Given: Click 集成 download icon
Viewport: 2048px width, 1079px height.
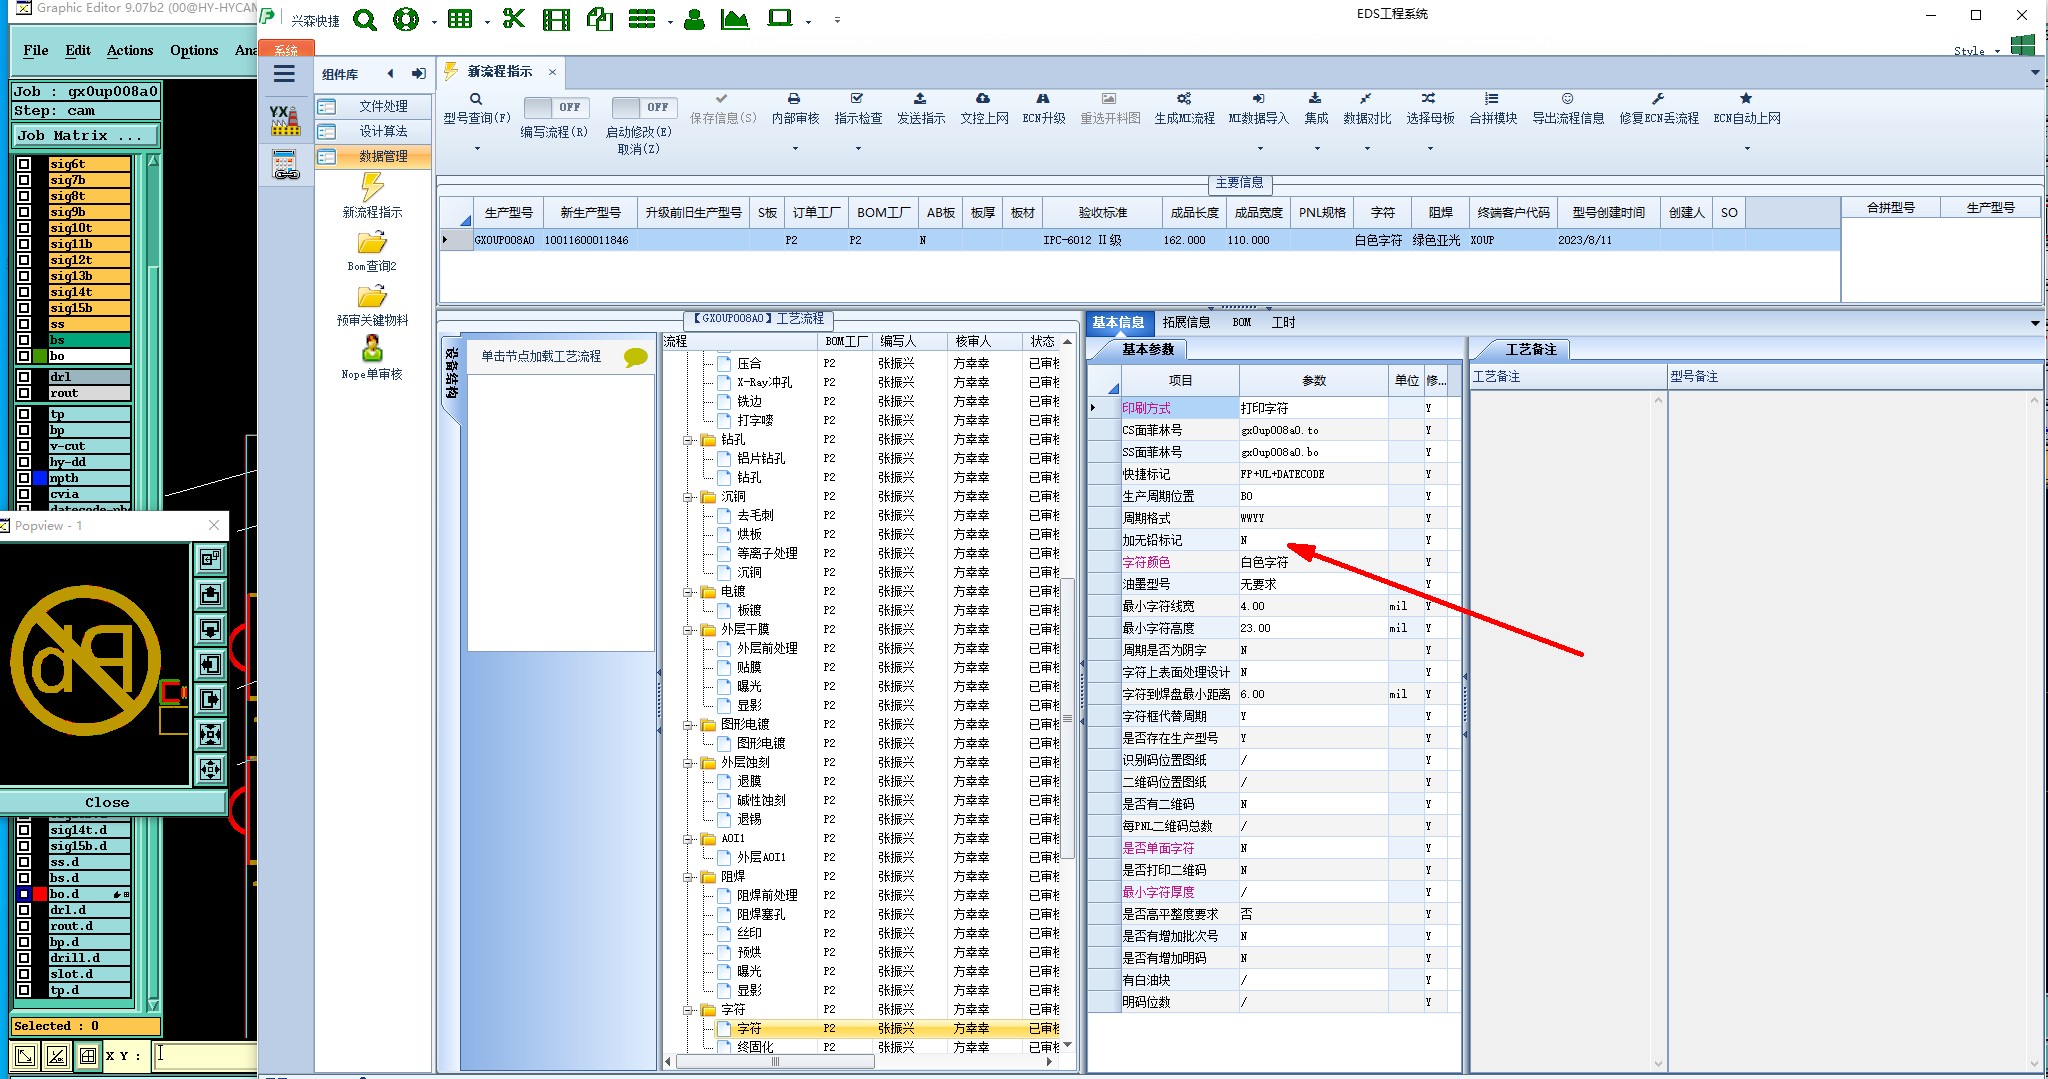Looking at the screenshot, I should 1315,99.
